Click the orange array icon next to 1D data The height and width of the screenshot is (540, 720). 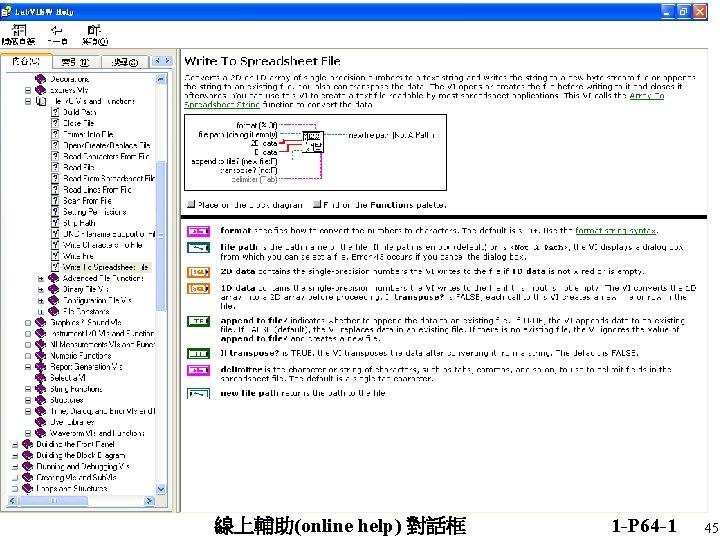point(198,289)
